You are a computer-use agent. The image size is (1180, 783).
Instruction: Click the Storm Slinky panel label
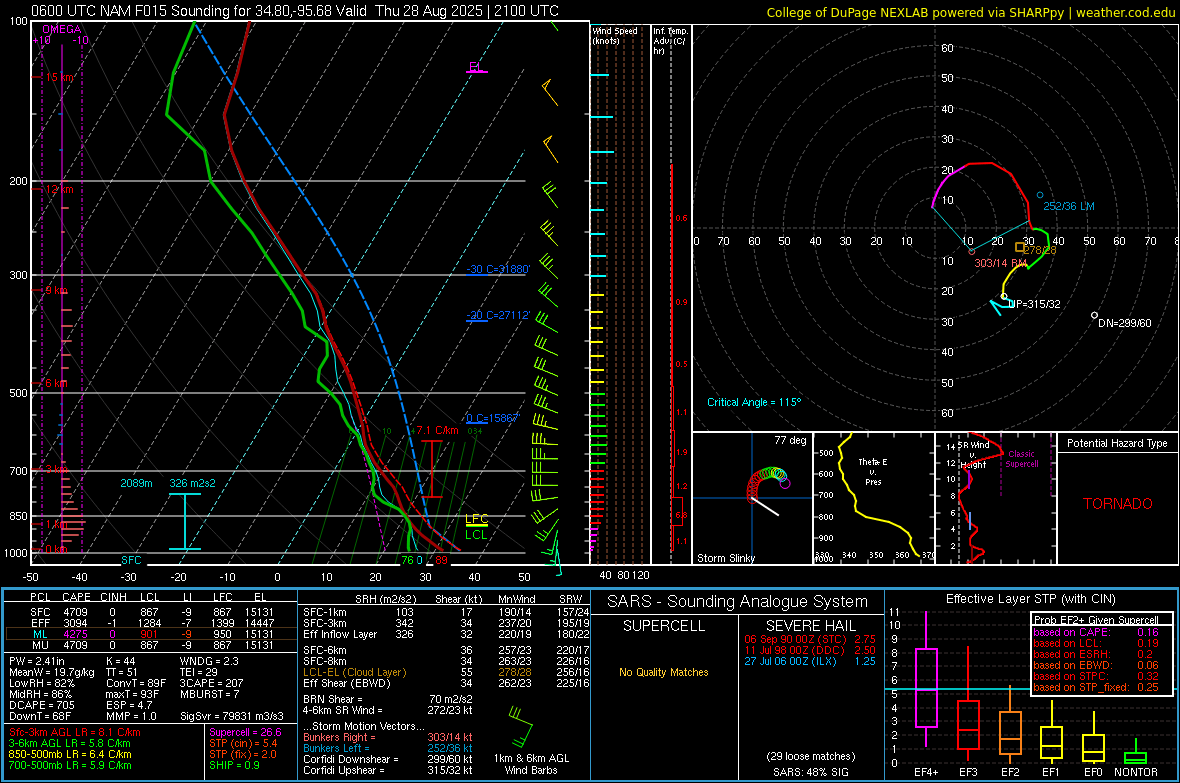pyautogui.click(x=725, y=558)
